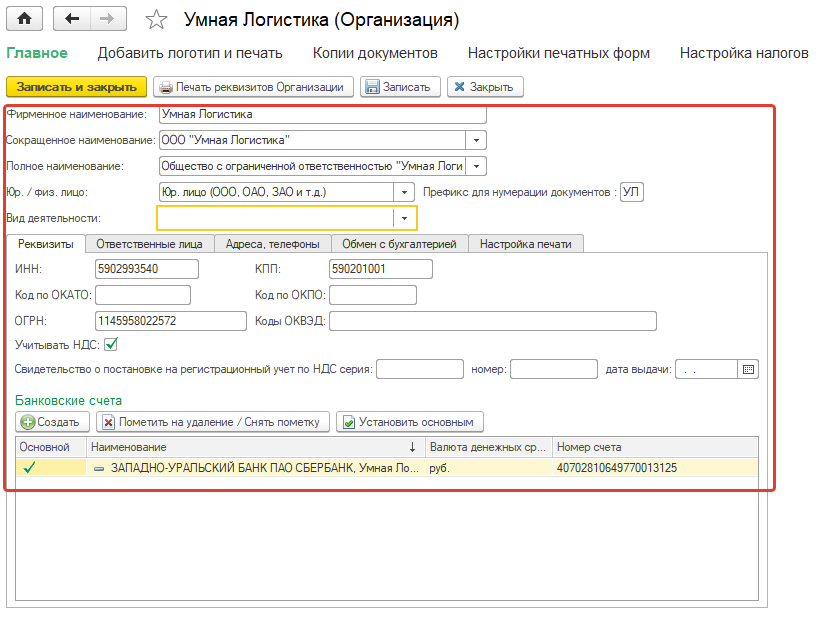820x629 pixels.
Task: Navigate back with the left arrow
Action: point(72,19)
